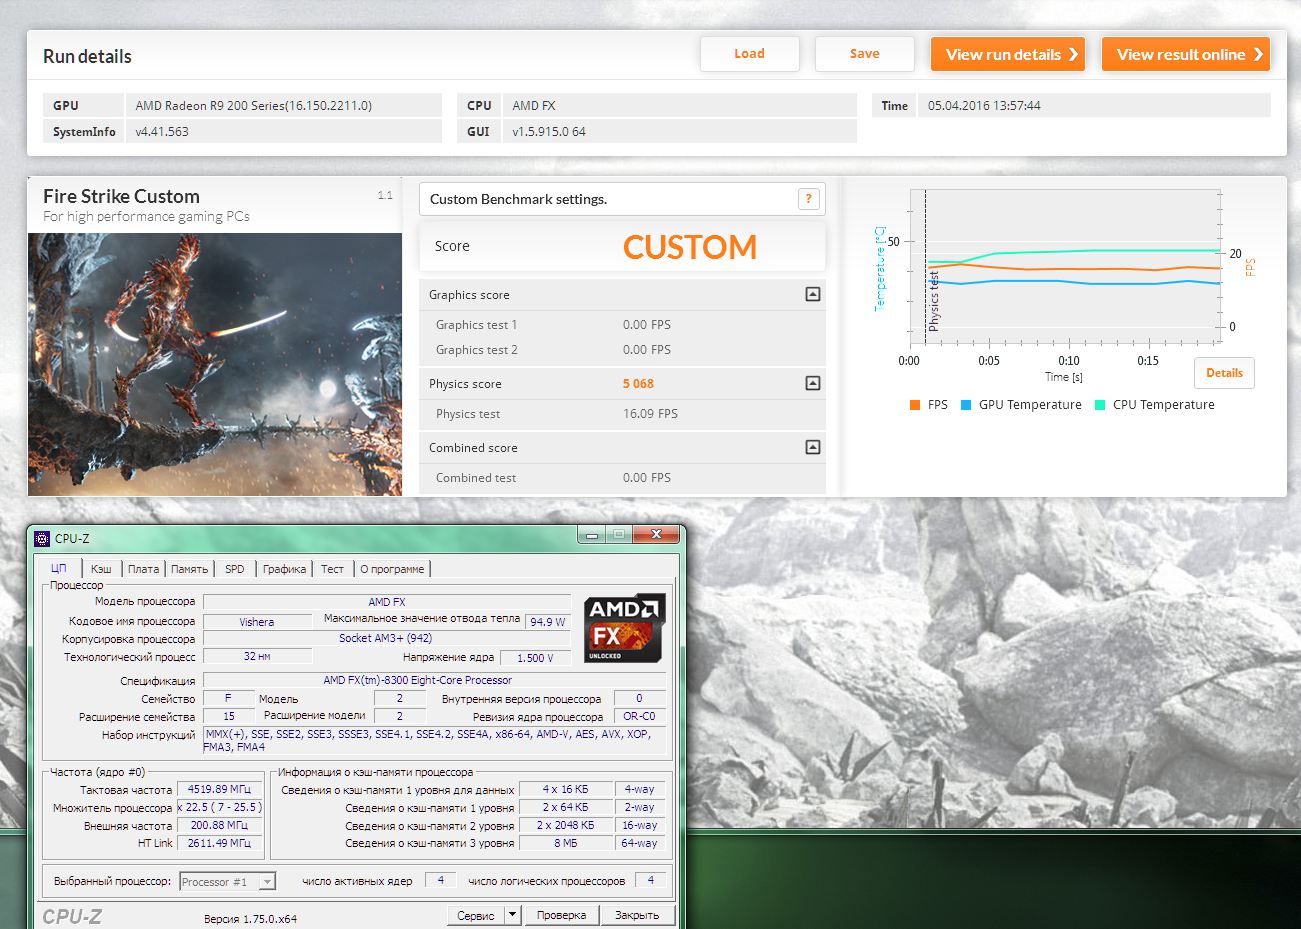
Task: Click the Закрыть button in CPU-Z
Action: click(637, 915)
